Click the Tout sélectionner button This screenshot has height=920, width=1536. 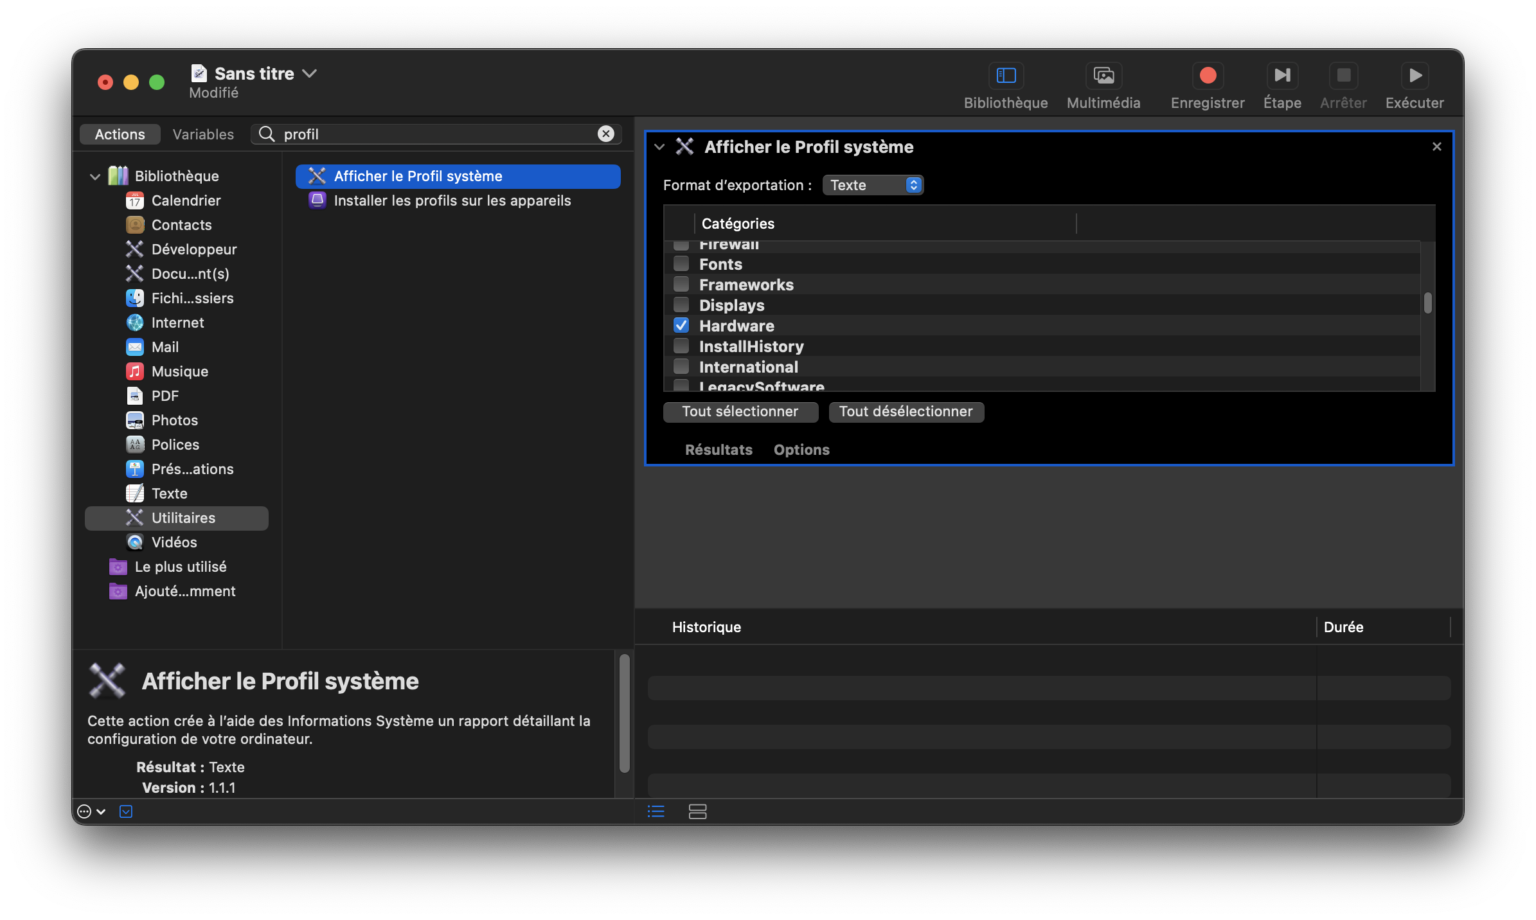tap(740, 411)
